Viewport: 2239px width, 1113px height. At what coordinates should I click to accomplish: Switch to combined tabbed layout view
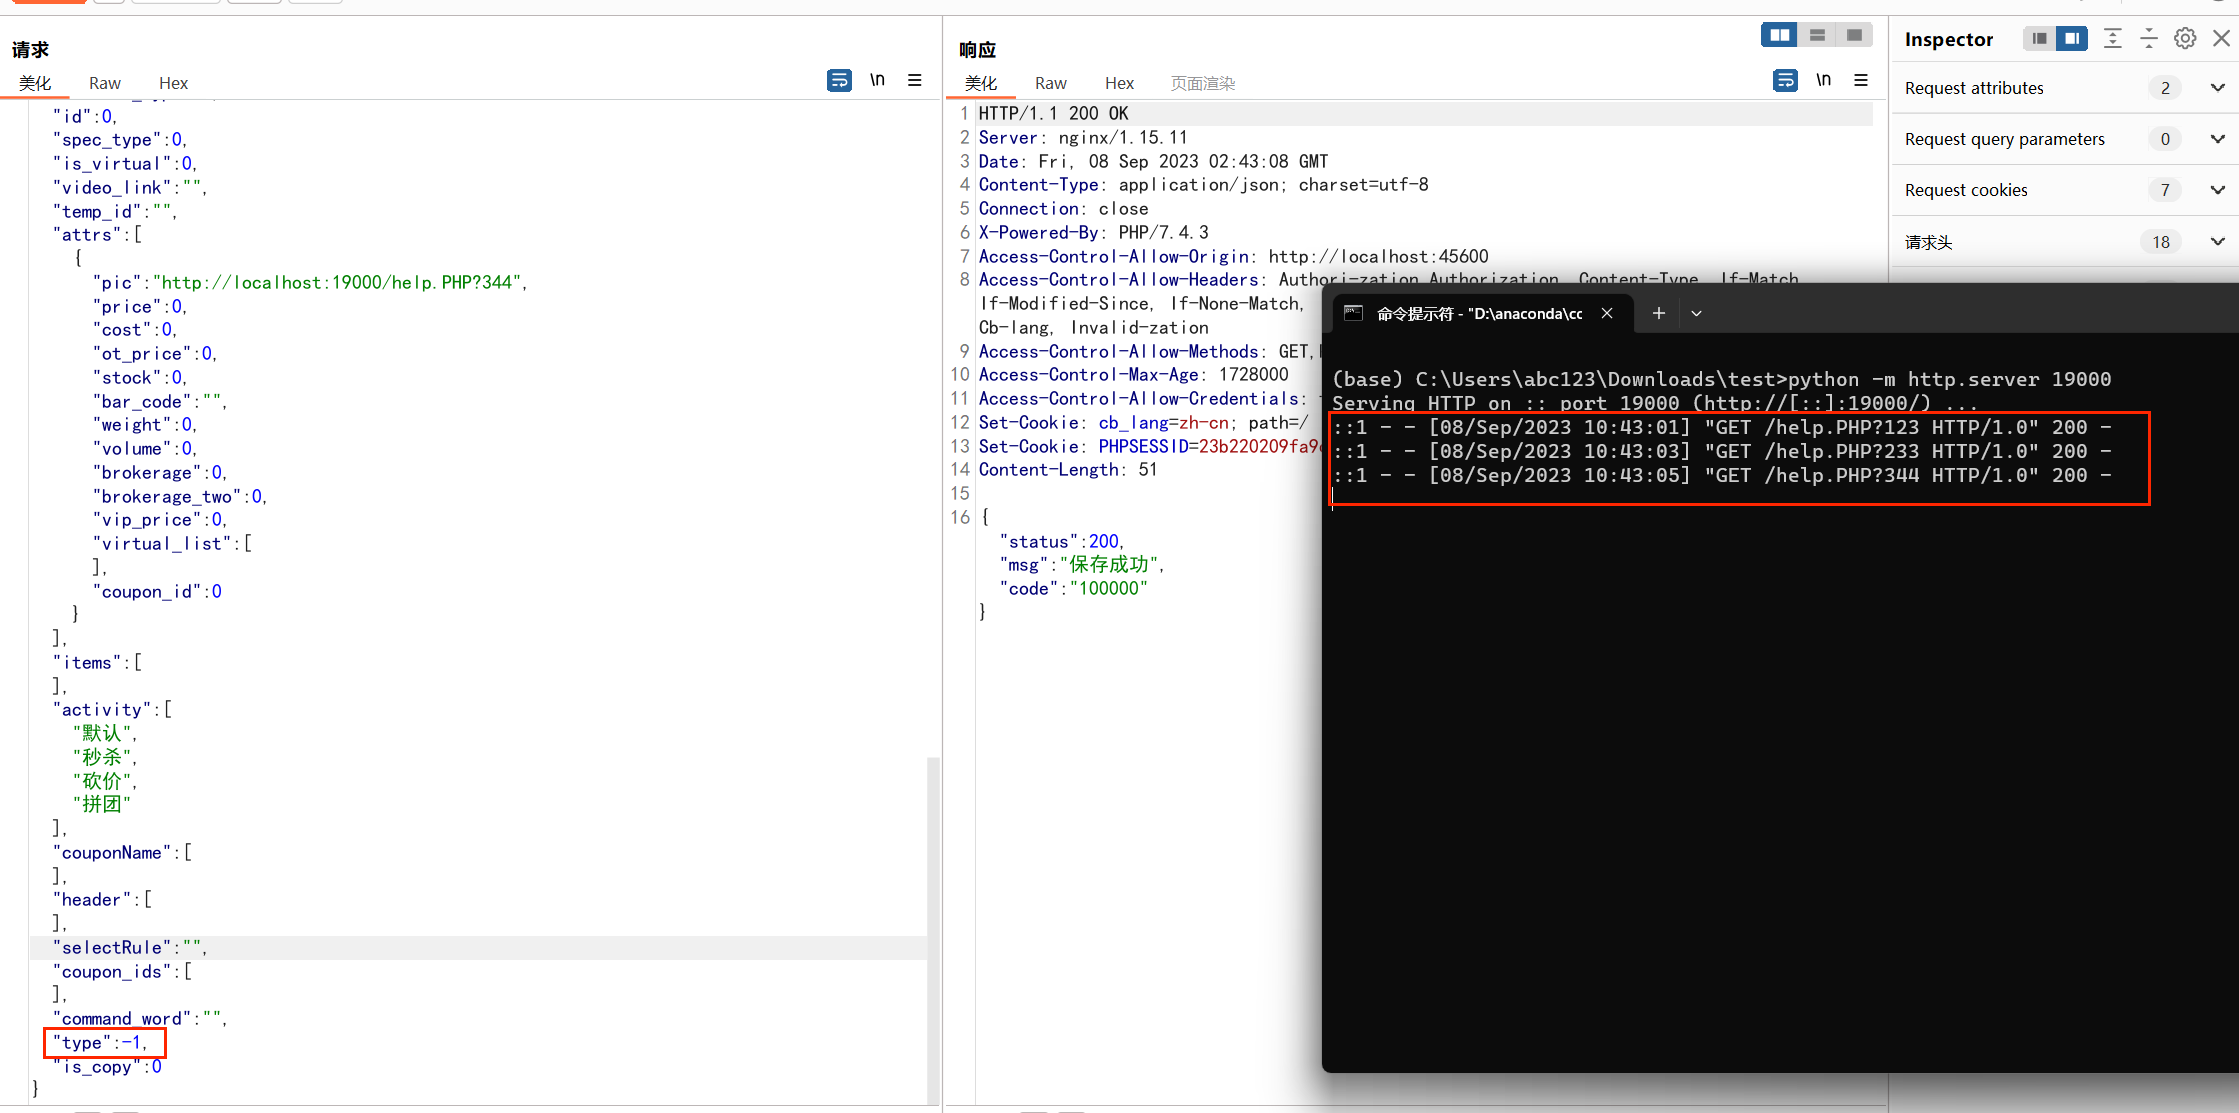[1854, 35]
